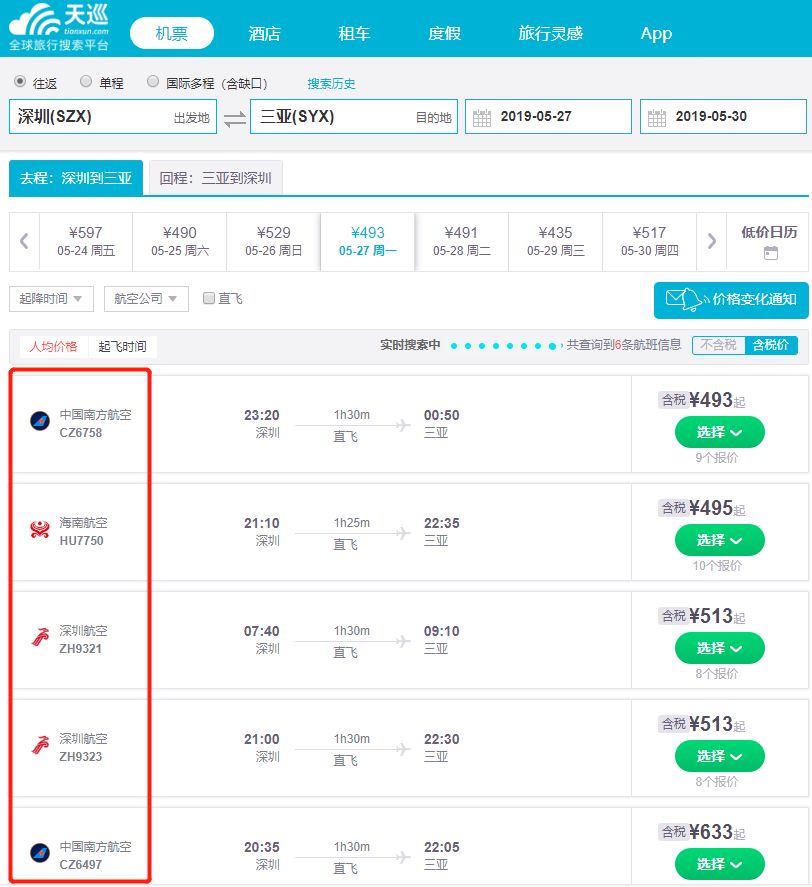
Task: Click return date field 2019-05-30
Action: tap(723, 117)
